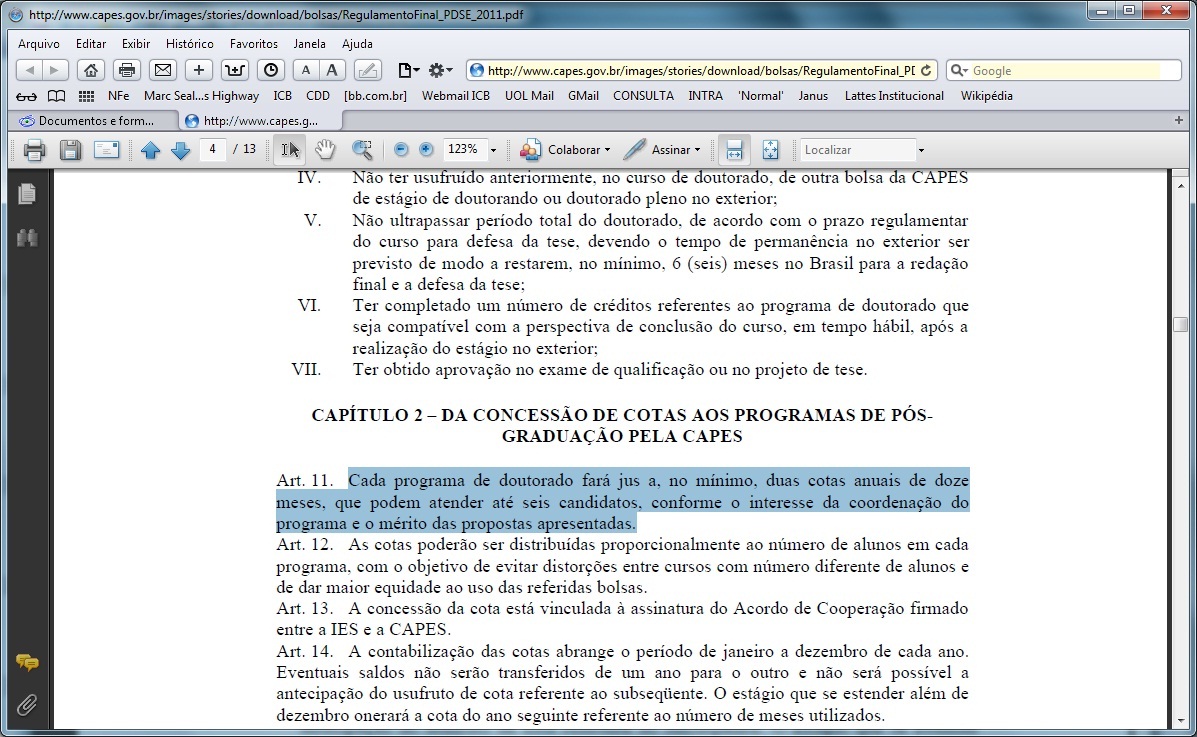Add page to Reading List icon
Image resolution: width=1197 pixels, height=737 pixels.
(234, 70)
